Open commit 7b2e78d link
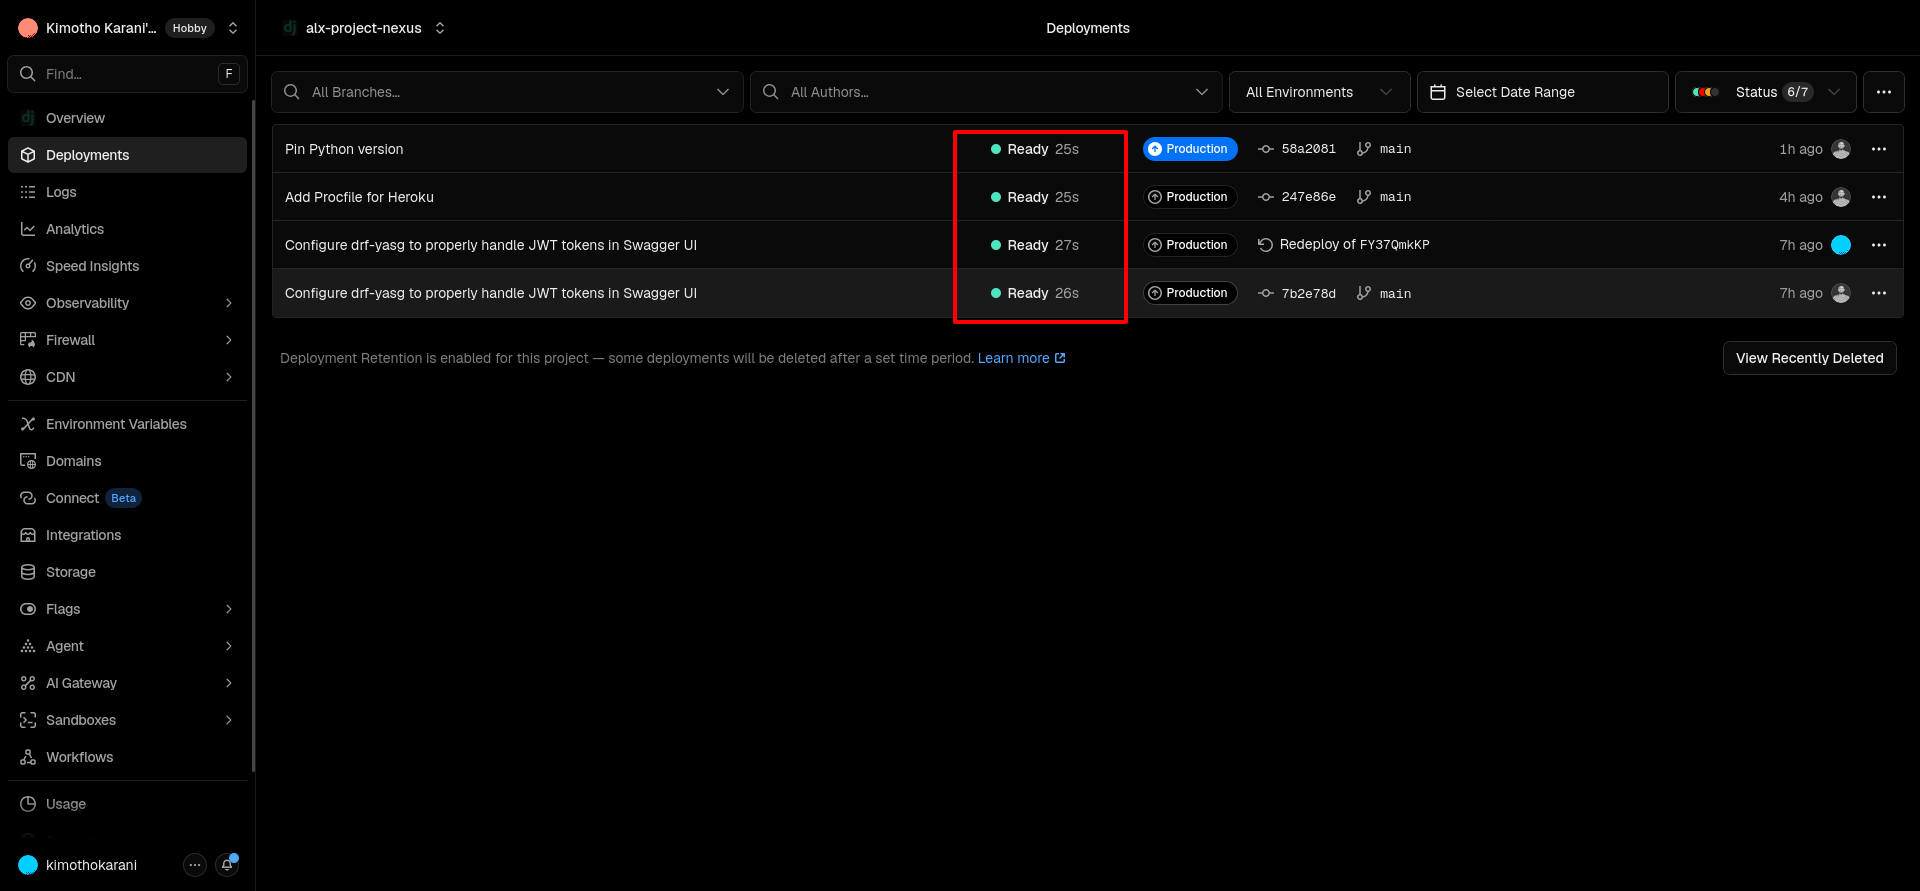Viewport: 1920px width, 891px height. click(x=1297, y=293)
